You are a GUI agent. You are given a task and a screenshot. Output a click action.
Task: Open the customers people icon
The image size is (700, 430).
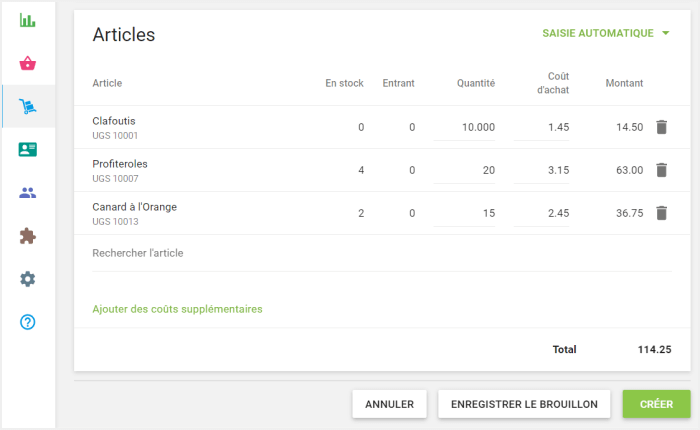[x=28, y=193]
